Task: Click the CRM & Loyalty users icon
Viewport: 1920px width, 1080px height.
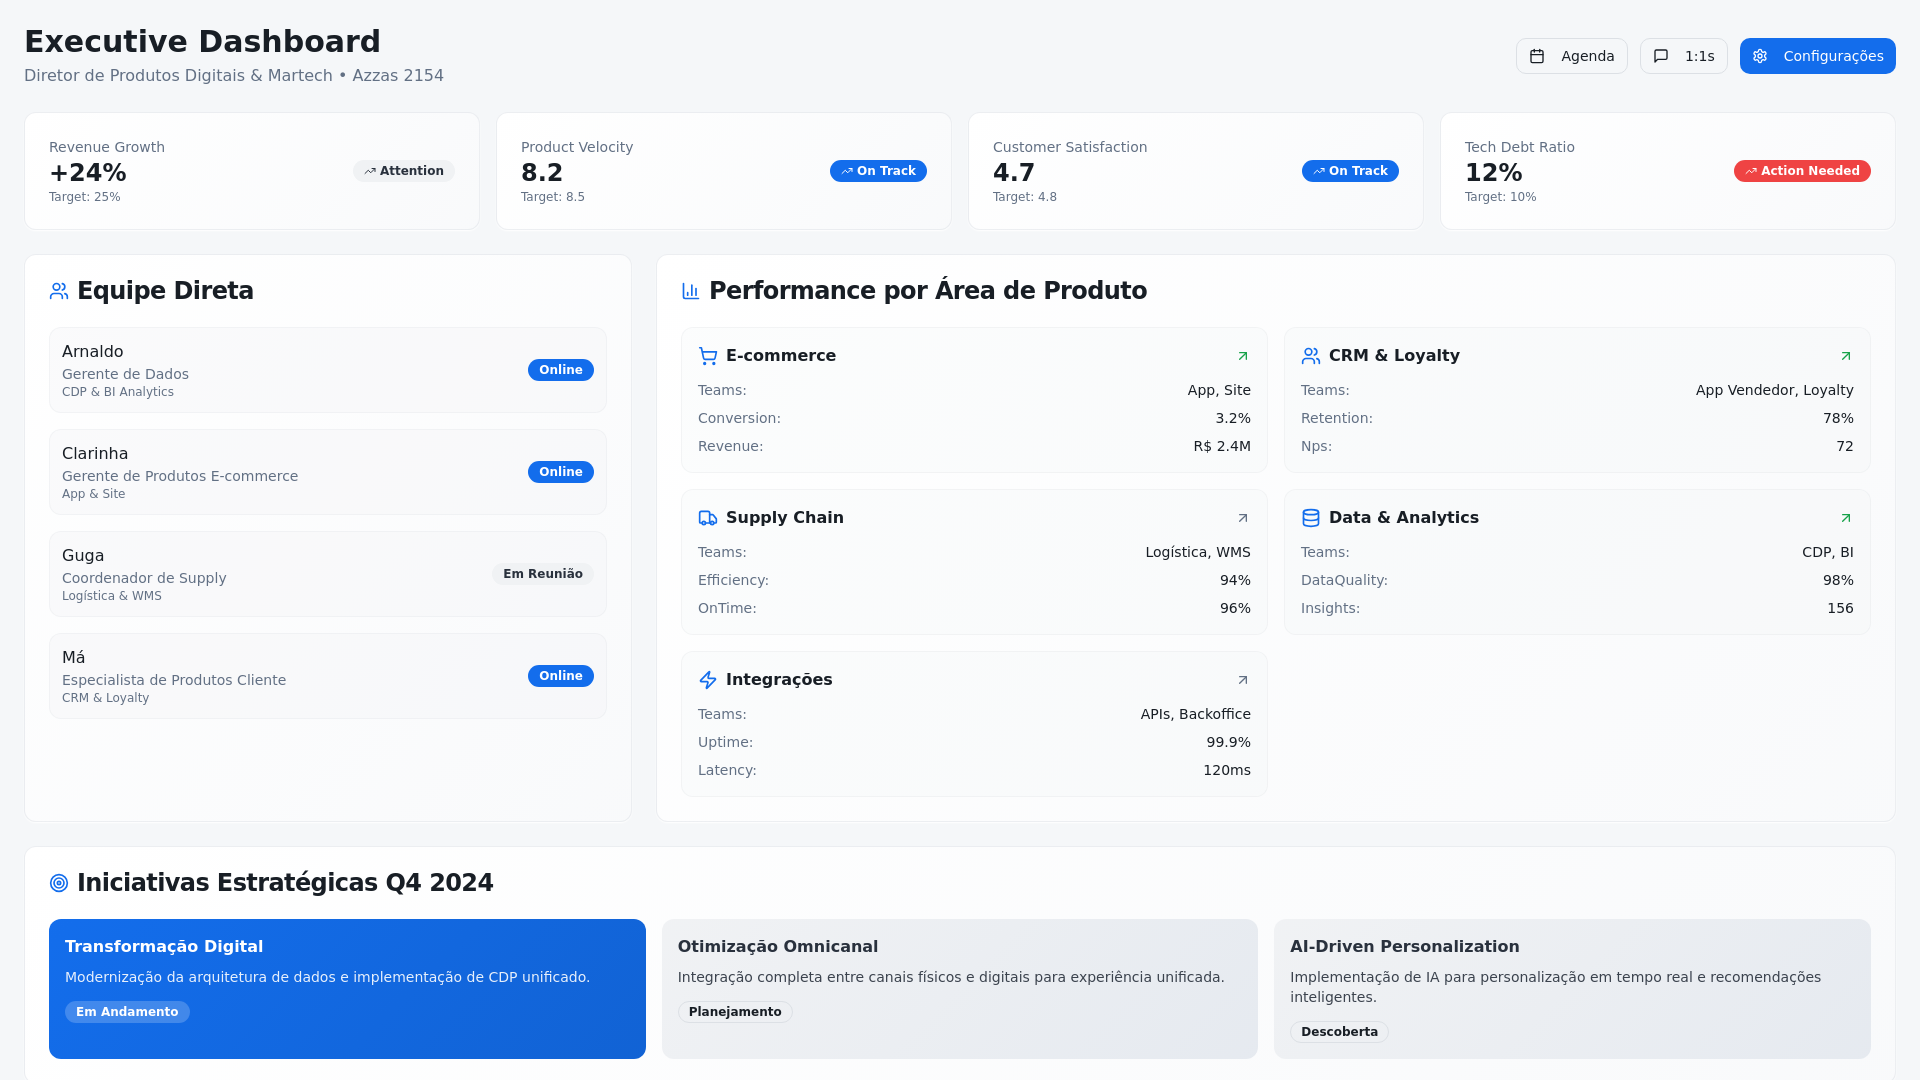Action: 1311,356
